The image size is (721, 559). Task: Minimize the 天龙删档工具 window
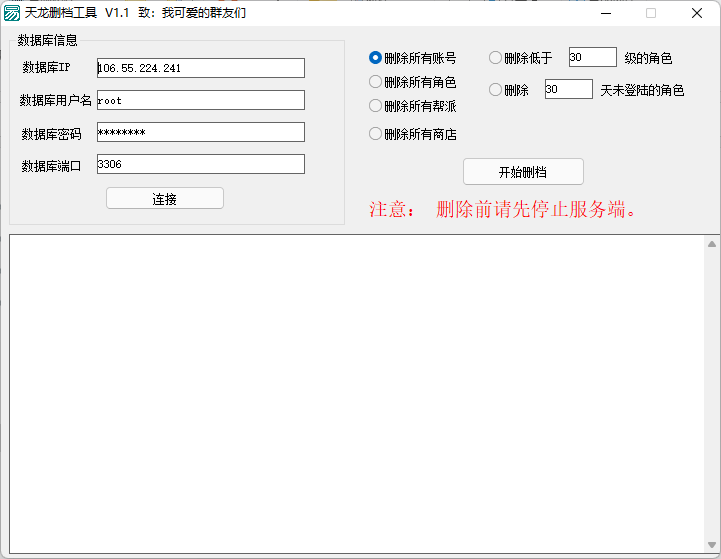click(604, 13)
